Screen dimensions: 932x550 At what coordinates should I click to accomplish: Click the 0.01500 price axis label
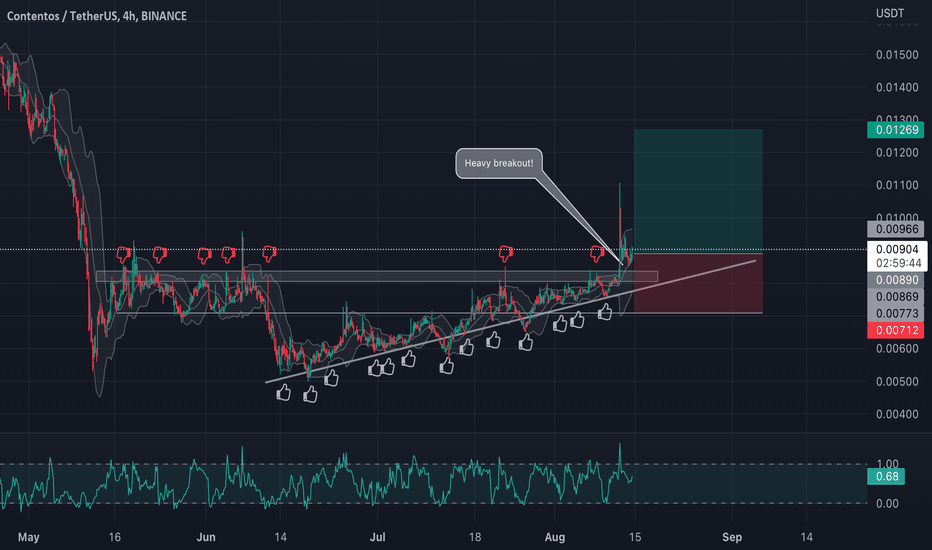[x=897, y=55]
